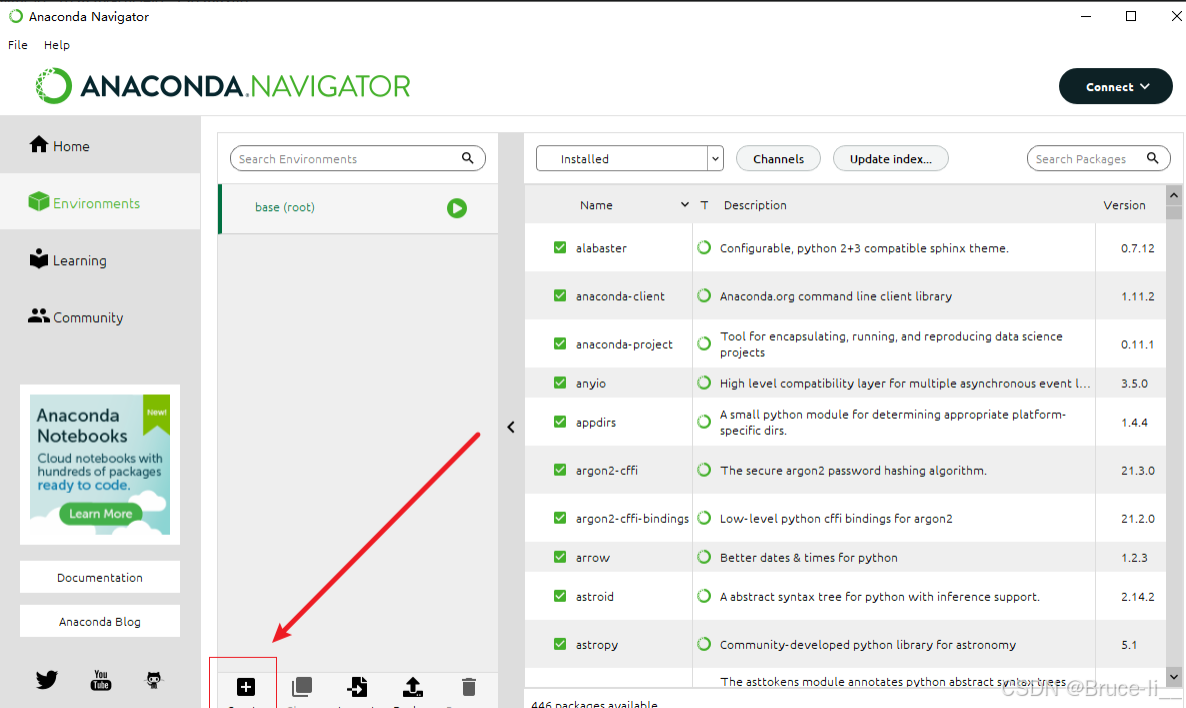
Task: Click the Anaconda Notebooks ad banner
Action: (100, 464)
